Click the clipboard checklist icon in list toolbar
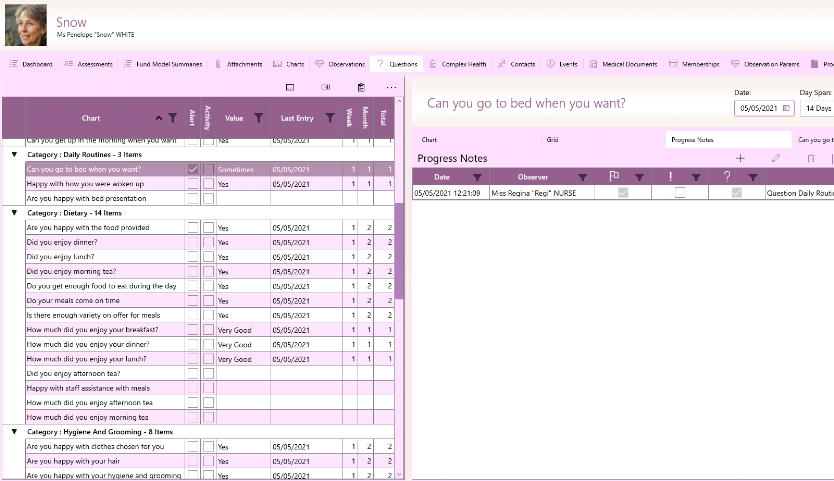Screen dimensions: 834x481 click(x=361, y=87)
